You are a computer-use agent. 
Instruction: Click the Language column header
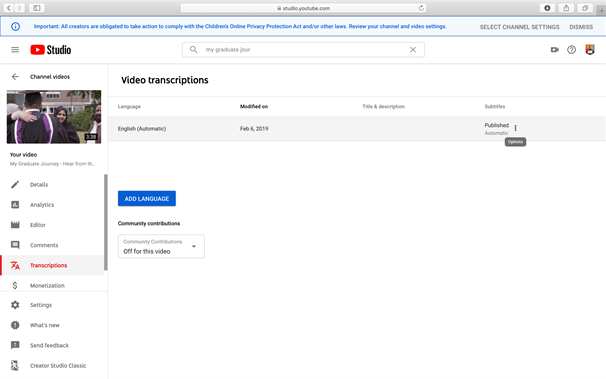click(x=129, y=106)
